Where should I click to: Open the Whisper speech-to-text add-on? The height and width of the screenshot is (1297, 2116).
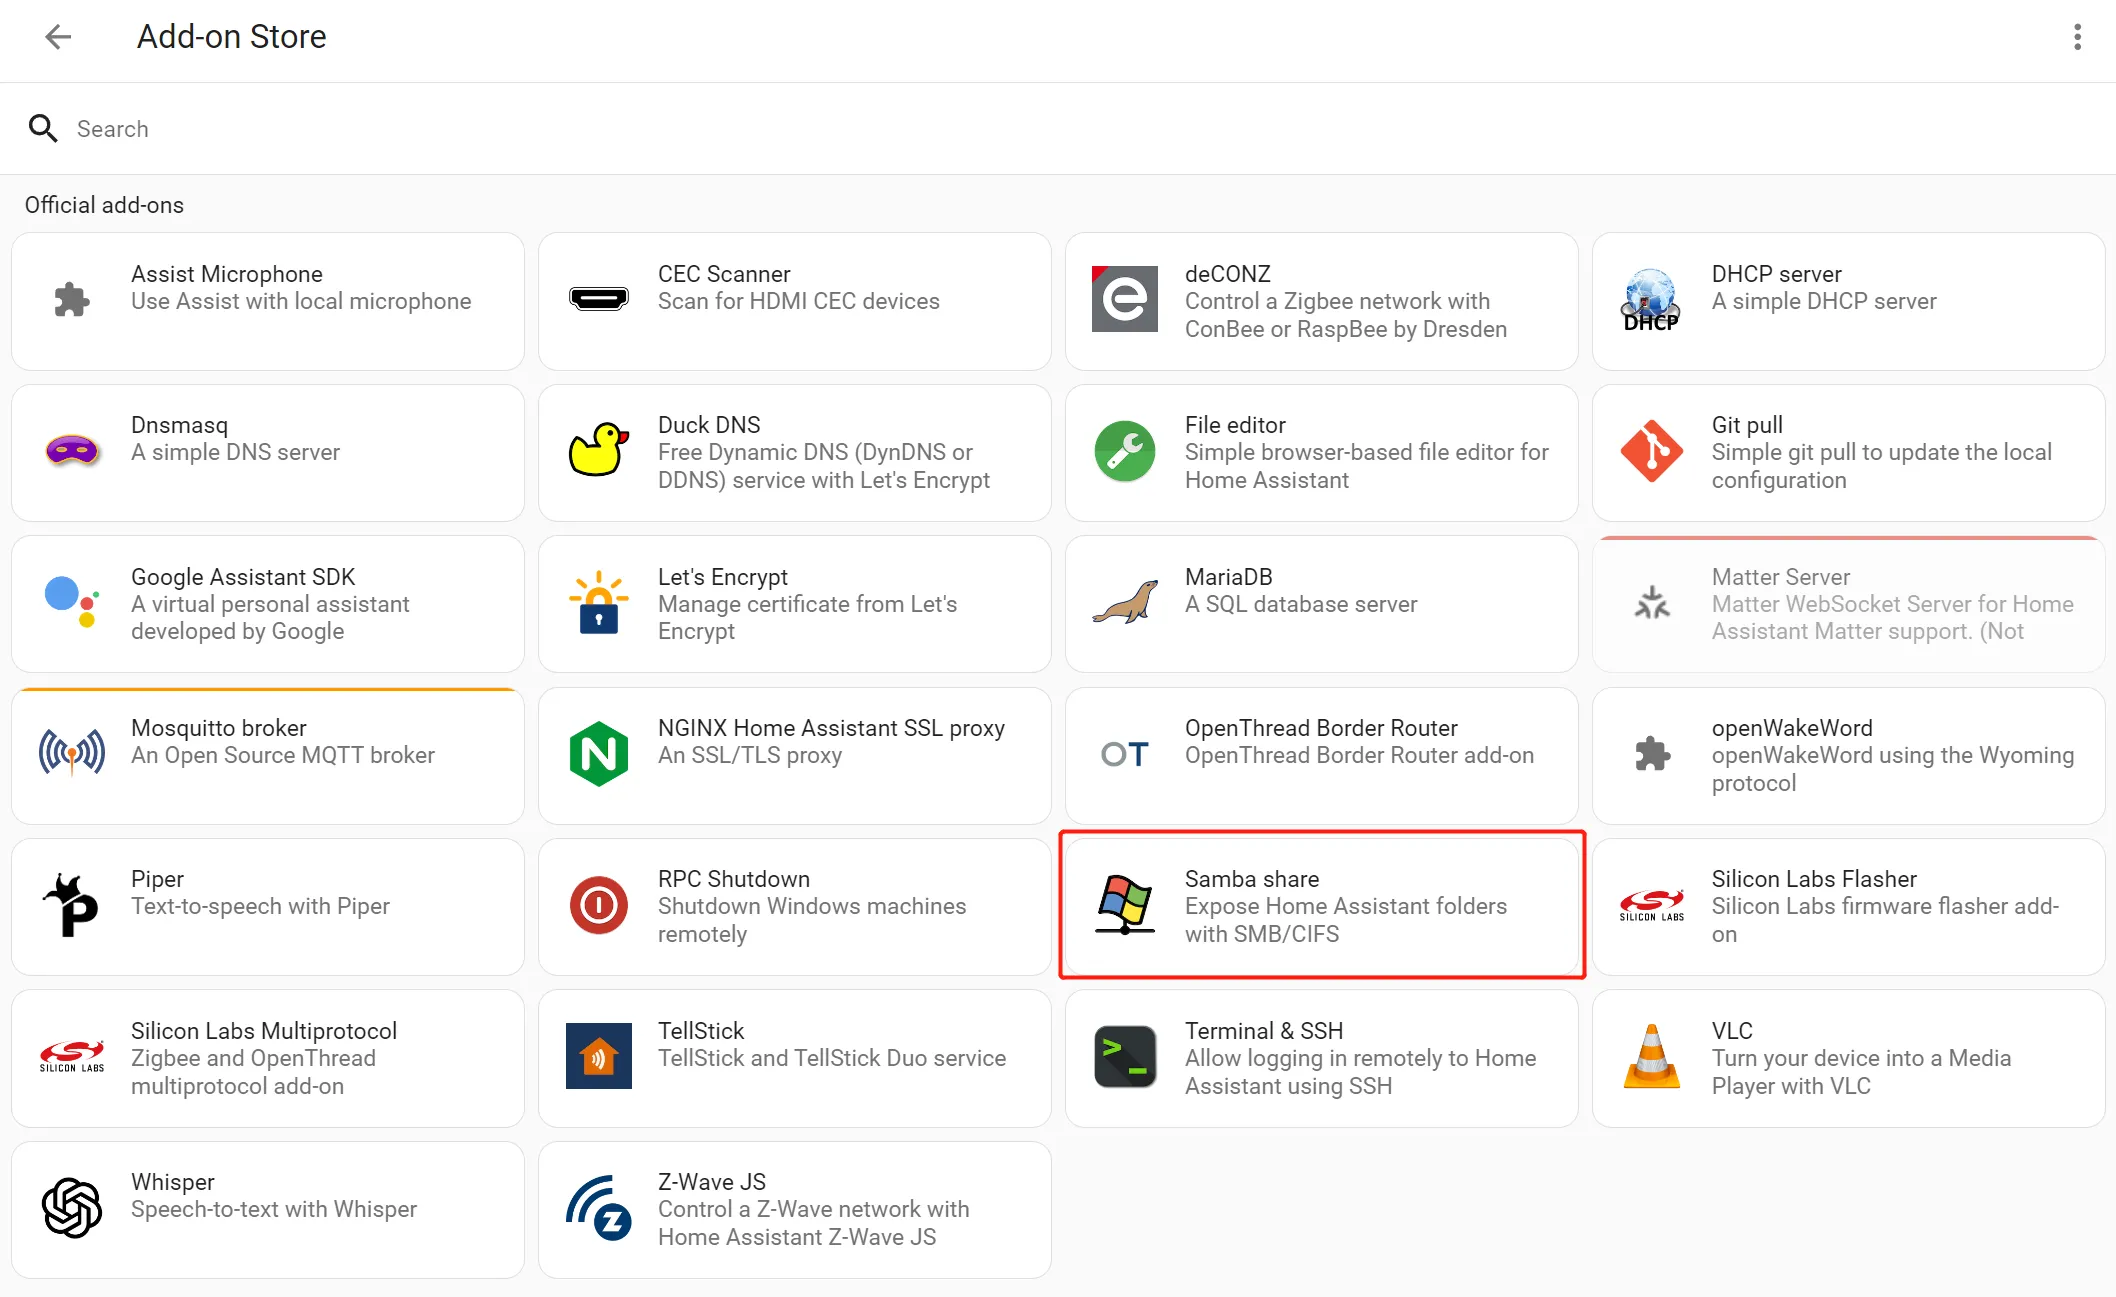click(x=268, y=1210)
